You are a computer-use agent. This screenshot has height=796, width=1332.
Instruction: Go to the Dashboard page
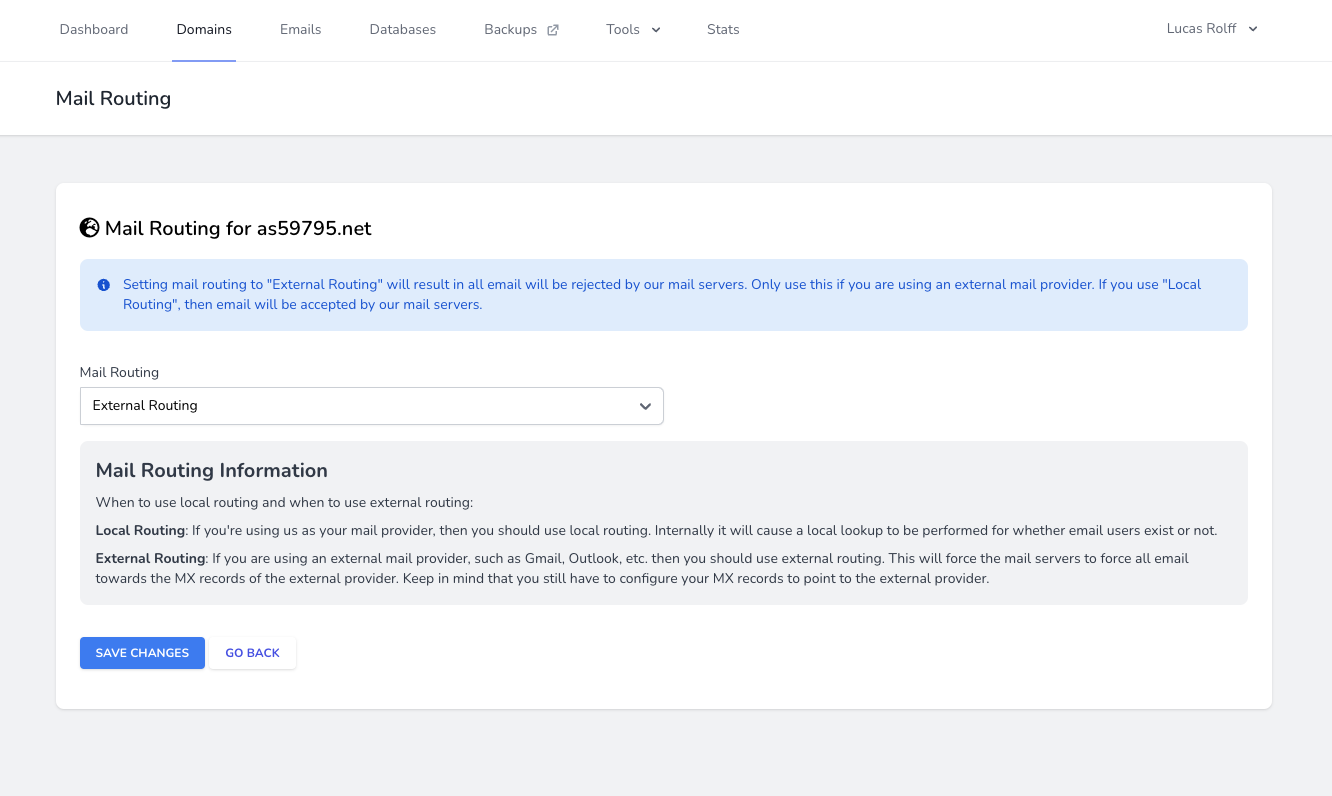click(x=94, y=30)
